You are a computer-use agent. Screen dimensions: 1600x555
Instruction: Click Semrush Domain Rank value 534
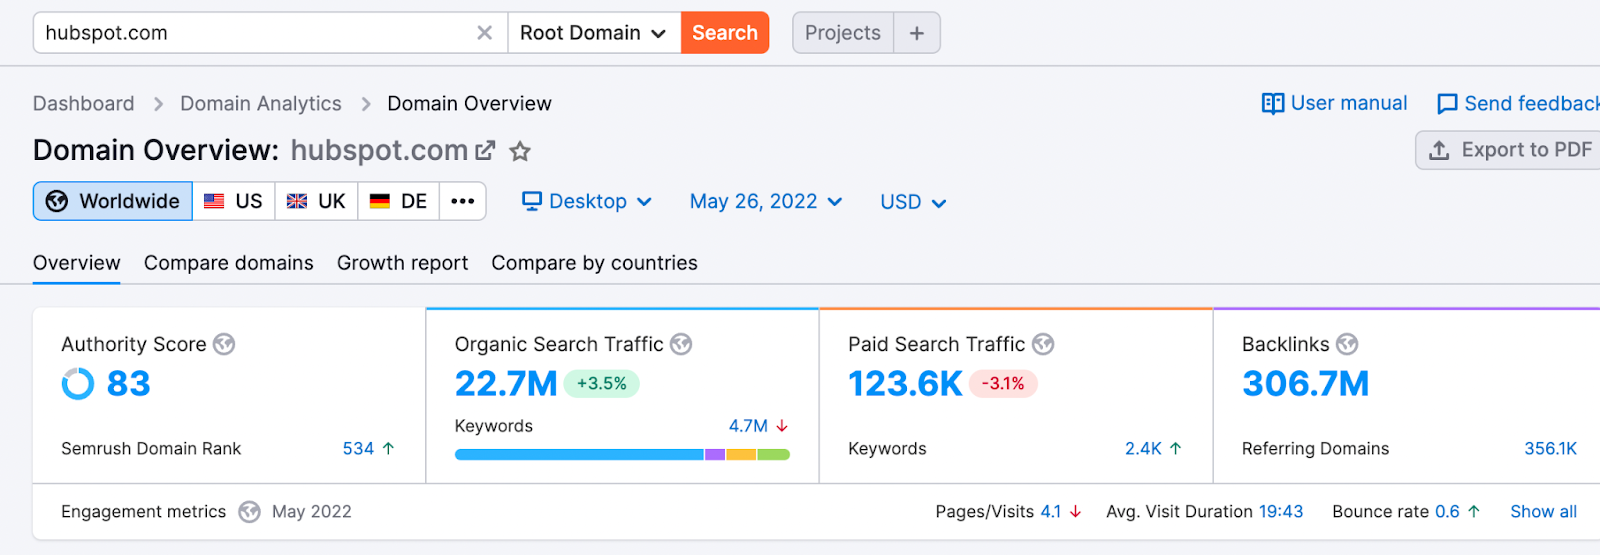click(358, 449)
